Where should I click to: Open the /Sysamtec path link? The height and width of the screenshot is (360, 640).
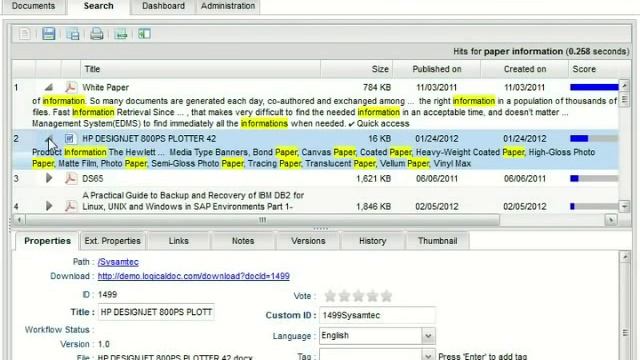(118, 262)
